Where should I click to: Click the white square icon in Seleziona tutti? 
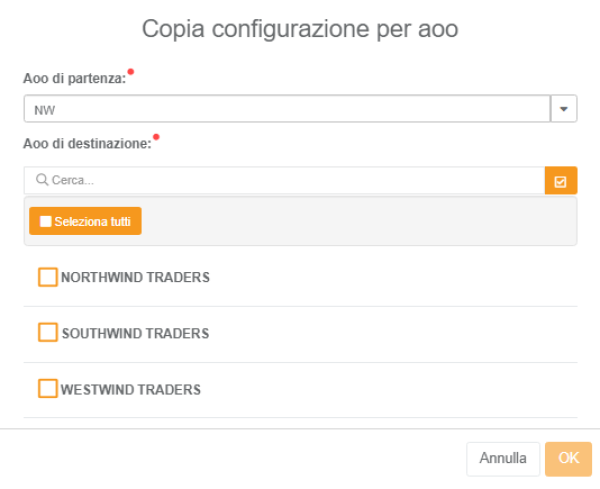click(45, 221)
